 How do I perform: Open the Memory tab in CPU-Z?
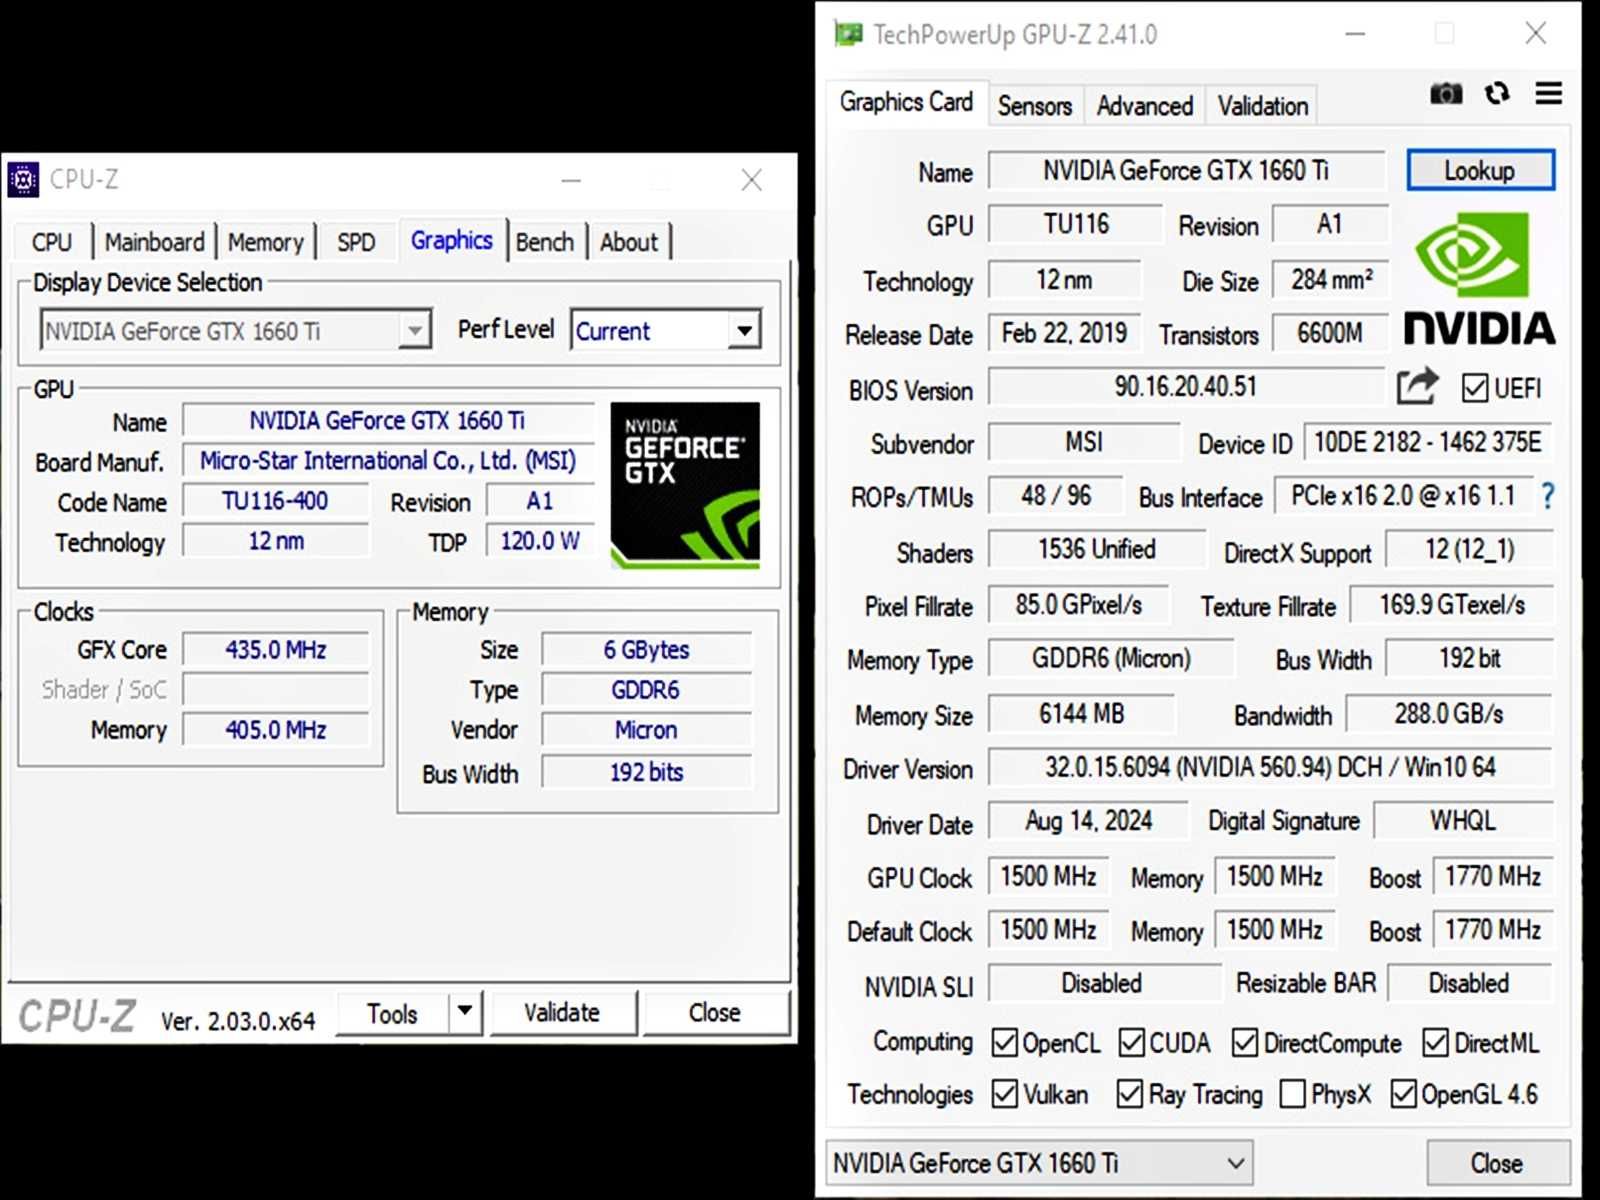(x=265, y=242)
